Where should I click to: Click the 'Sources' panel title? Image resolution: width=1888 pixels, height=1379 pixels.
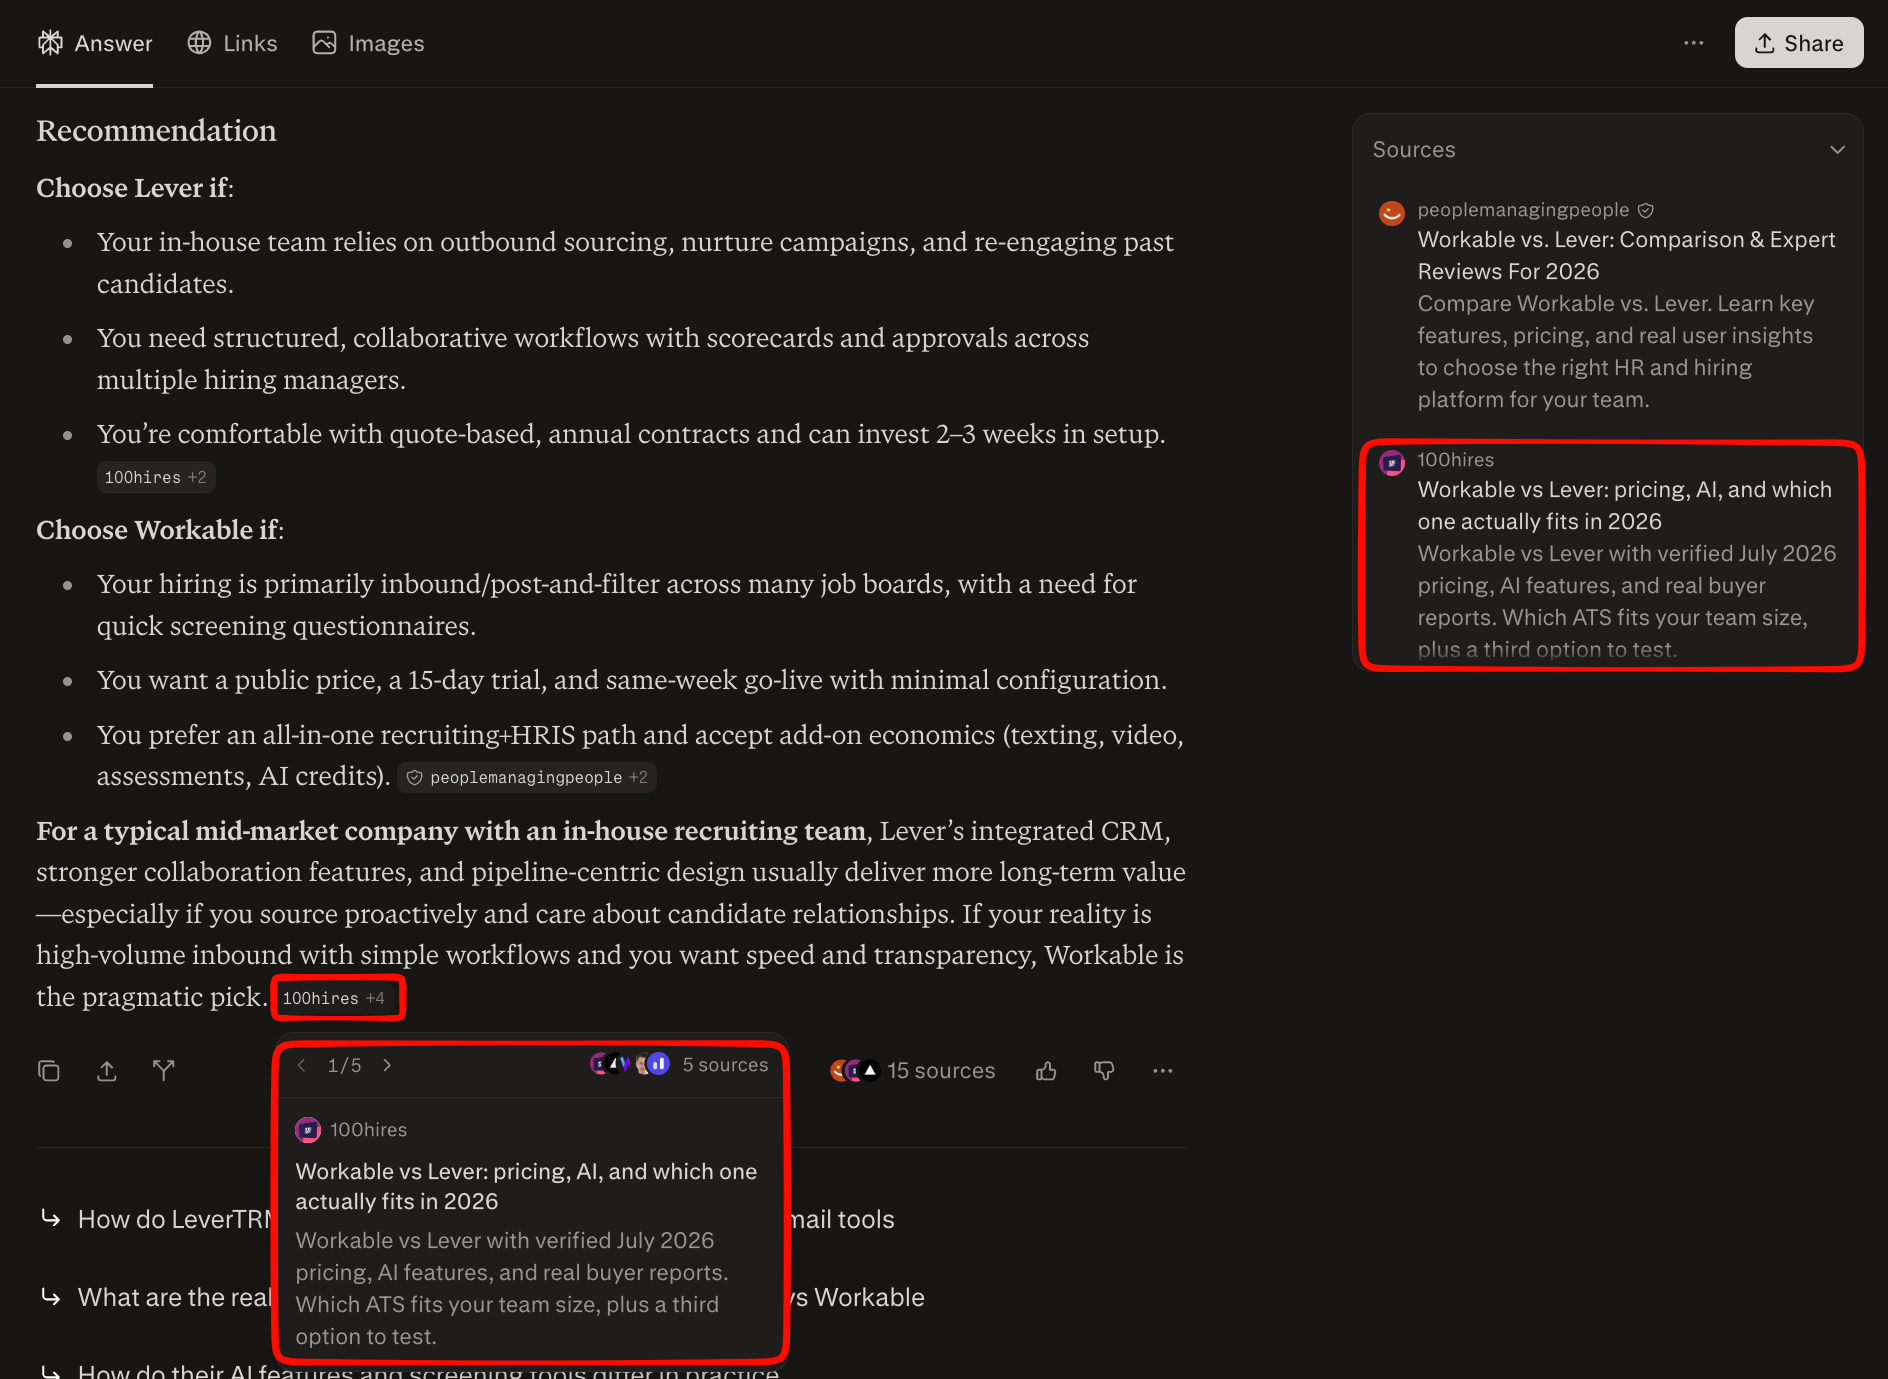[1414, 150]
